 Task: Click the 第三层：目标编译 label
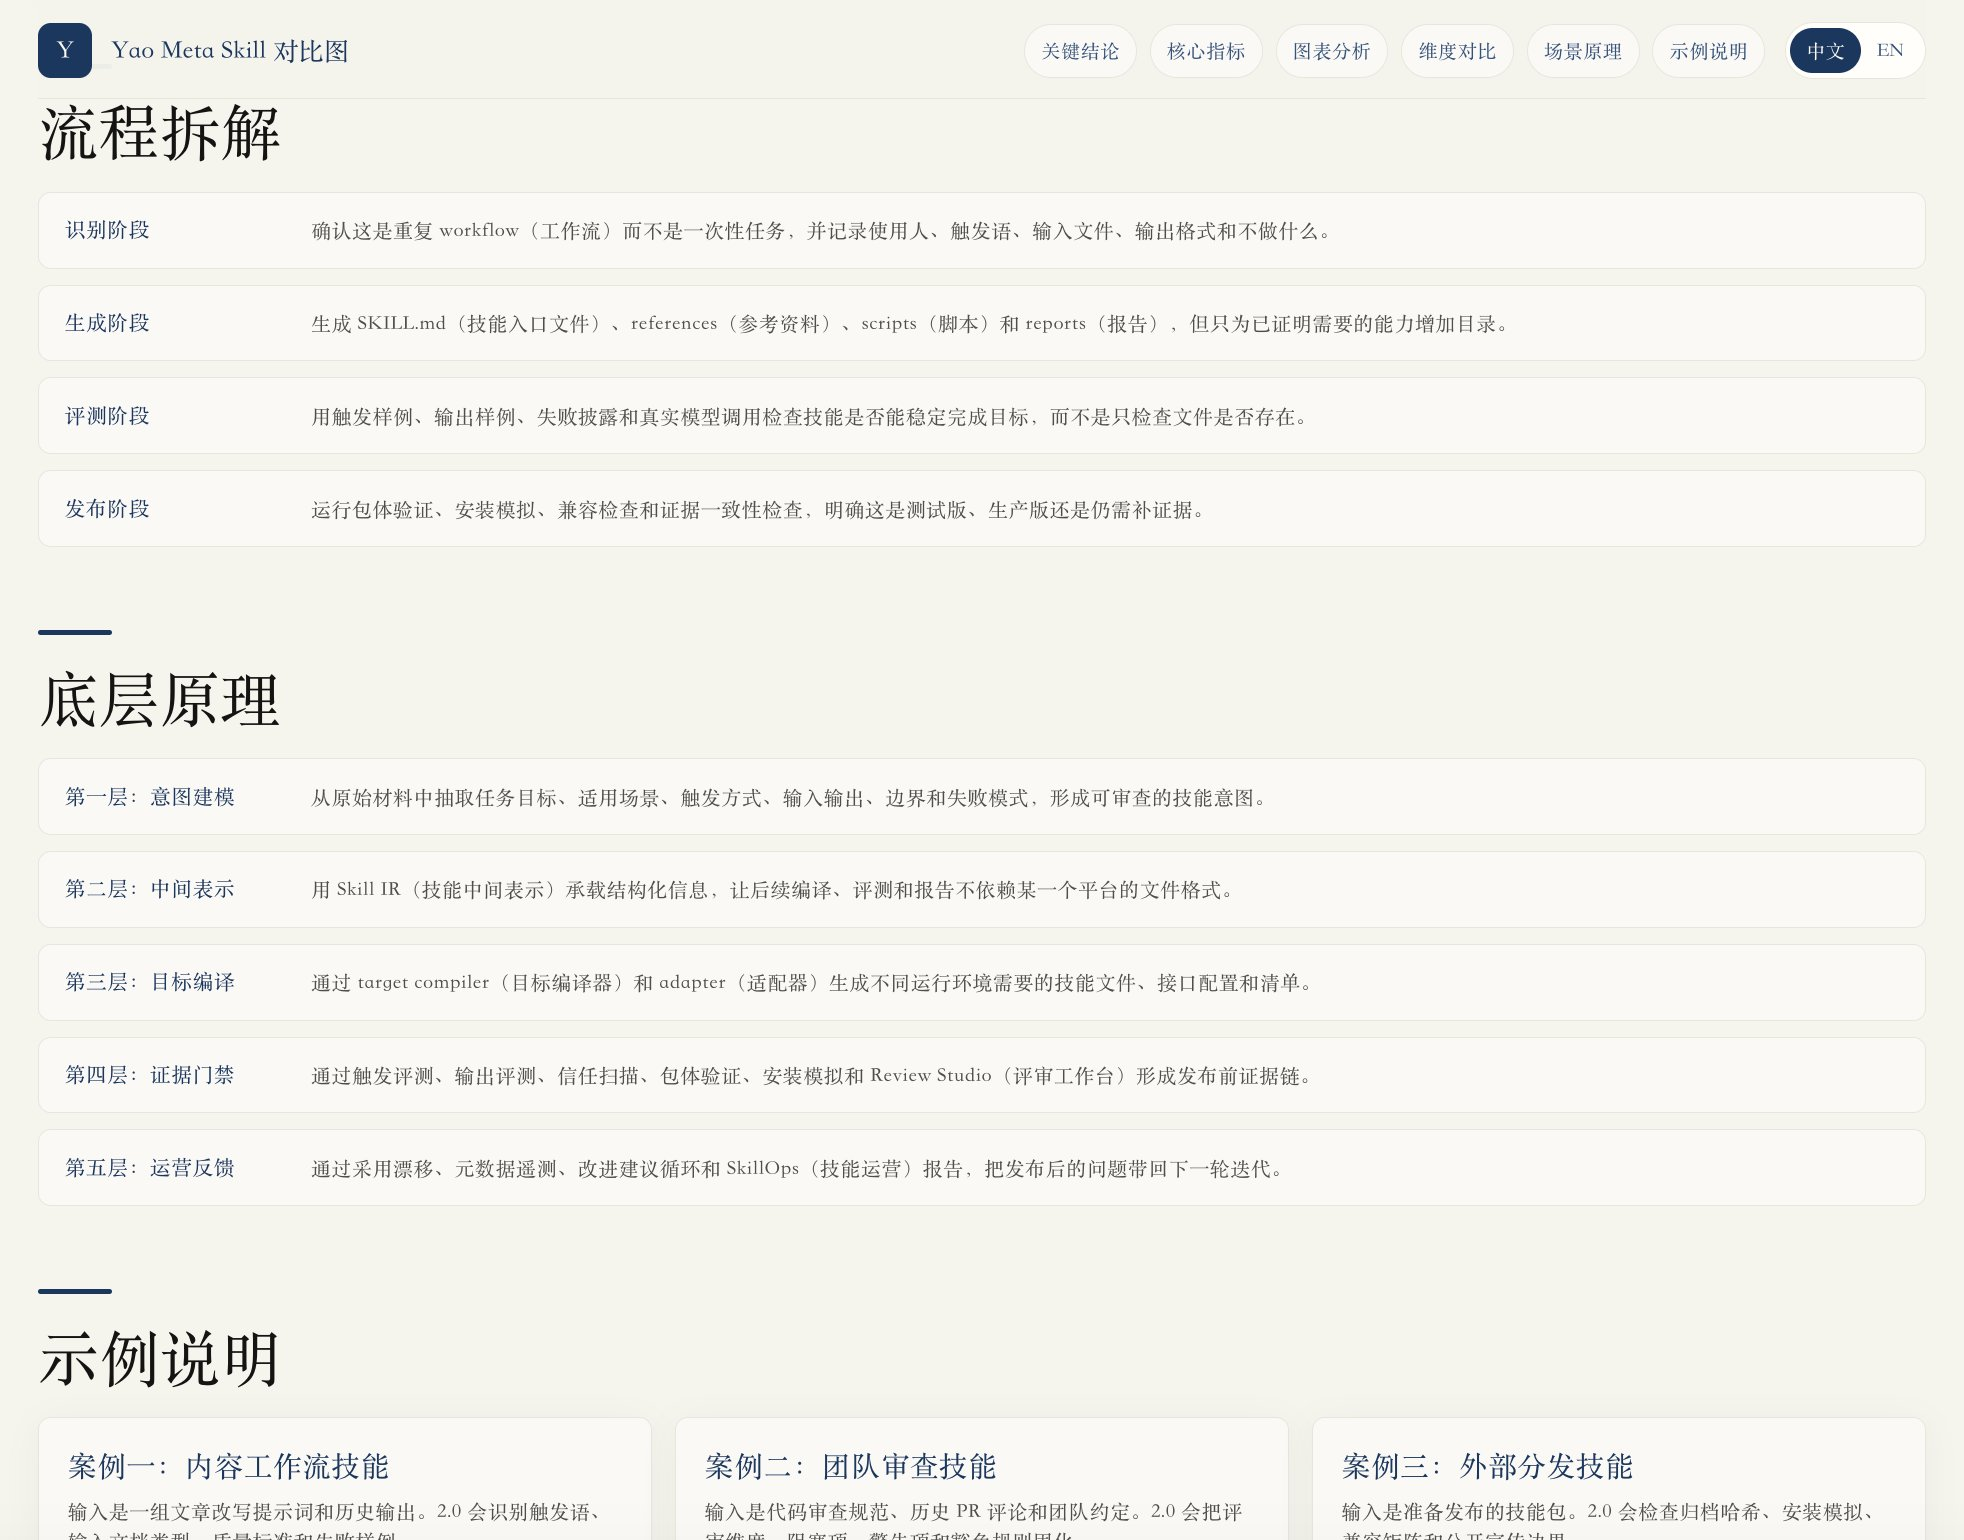click(x=150, y=982)
